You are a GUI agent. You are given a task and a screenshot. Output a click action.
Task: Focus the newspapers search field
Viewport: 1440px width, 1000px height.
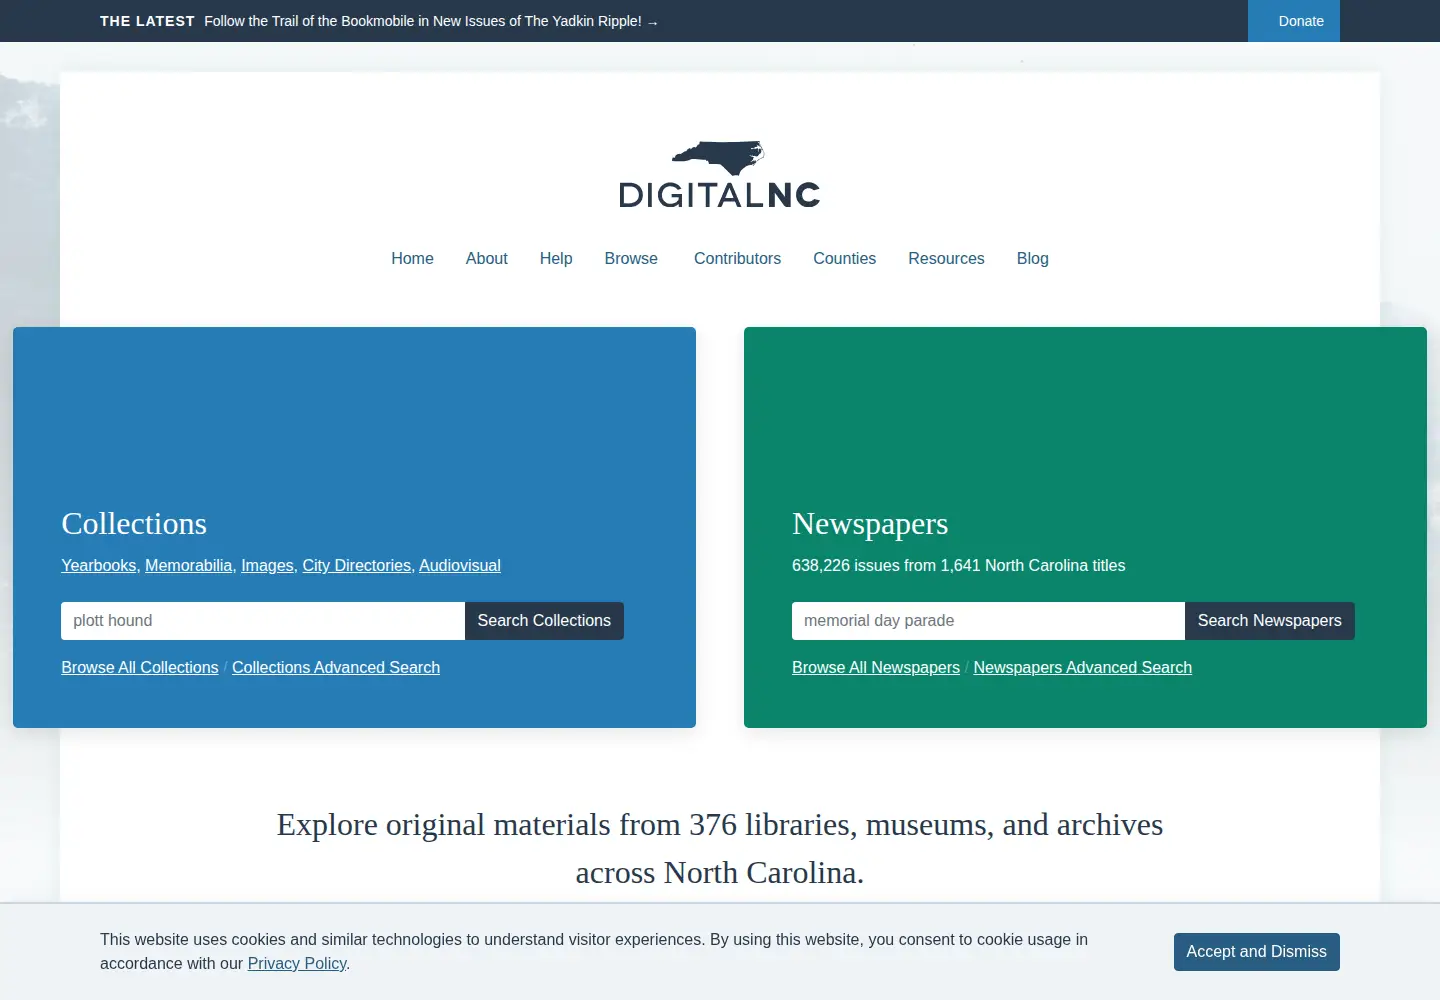coord(988,621)
